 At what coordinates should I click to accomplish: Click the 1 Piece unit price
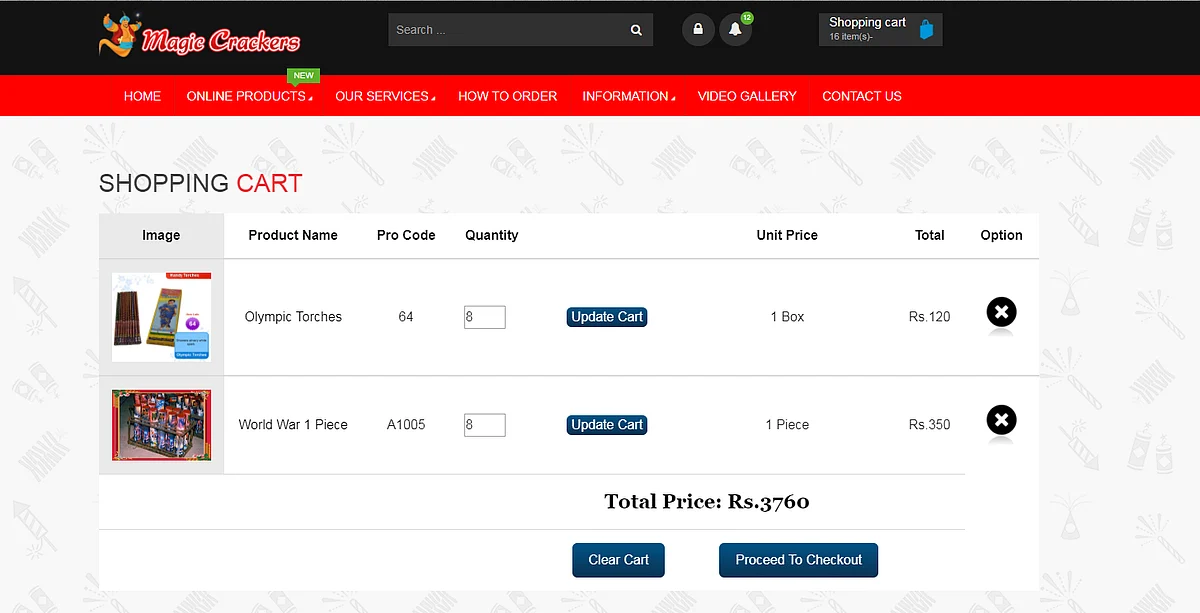coord(787,425)
